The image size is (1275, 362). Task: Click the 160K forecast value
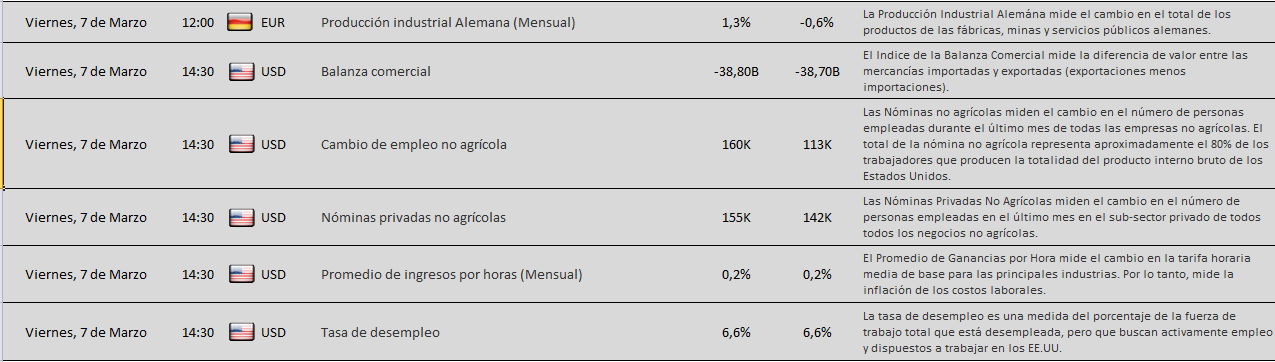[x=736, y=144]
